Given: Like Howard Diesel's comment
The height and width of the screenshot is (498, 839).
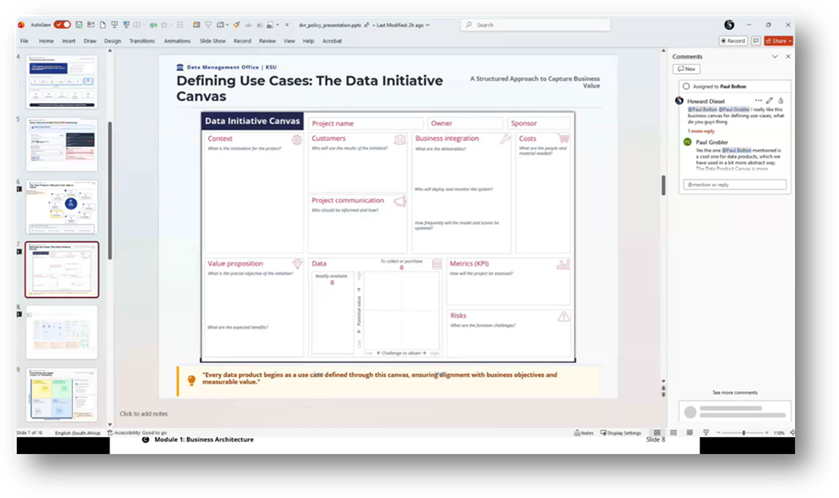Looking at the screenshot, I should [x=781, y=101].
